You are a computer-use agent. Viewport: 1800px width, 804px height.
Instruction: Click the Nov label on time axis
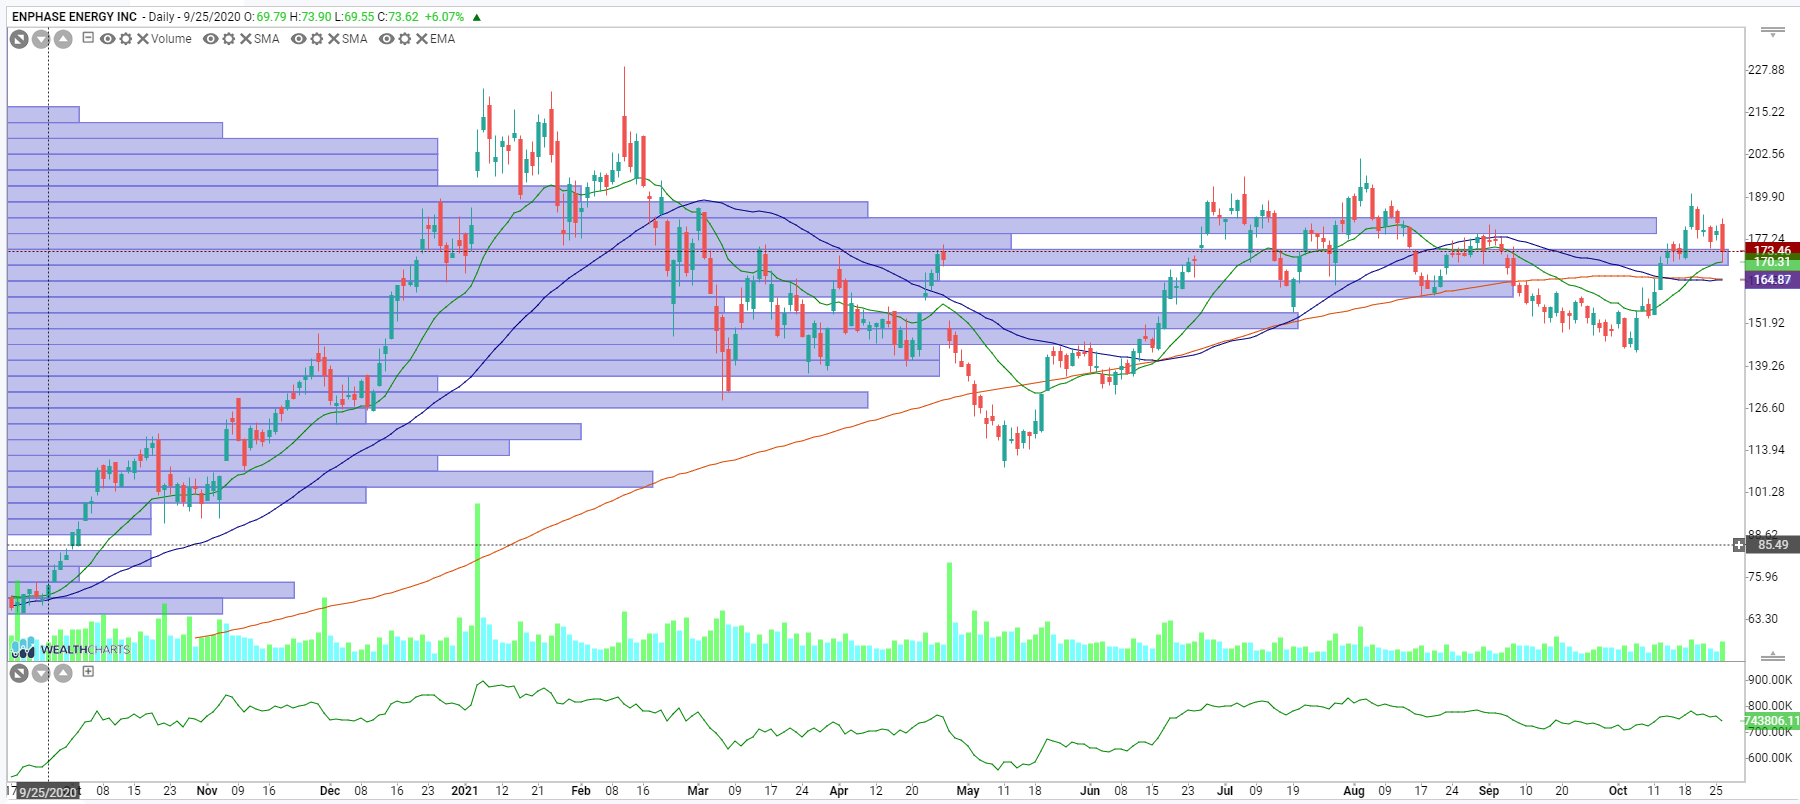(207, 791)
